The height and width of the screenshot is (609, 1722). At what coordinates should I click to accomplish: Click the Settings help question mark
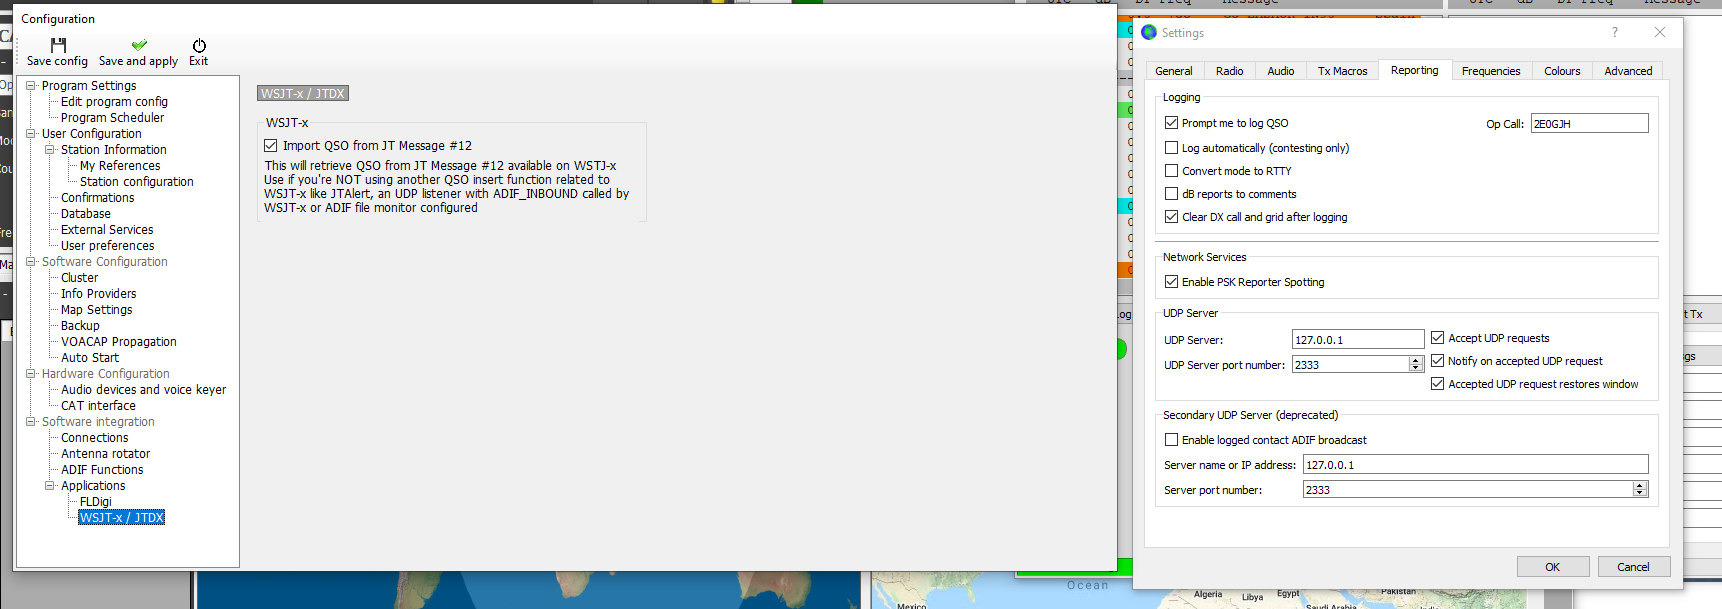coord(1614,32)
